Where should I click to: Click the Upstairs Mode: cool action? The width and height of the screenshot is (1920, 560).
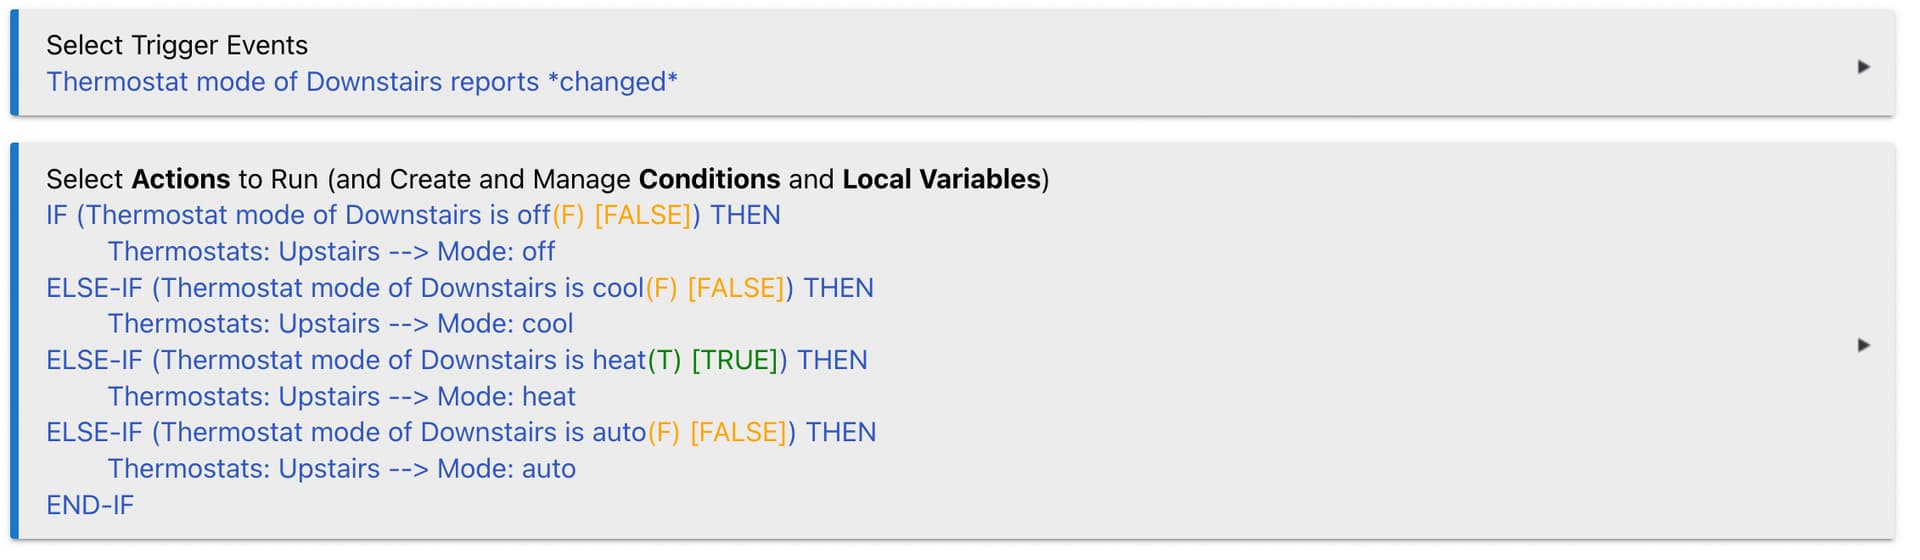pyautogui.click(x=340, y=324)
